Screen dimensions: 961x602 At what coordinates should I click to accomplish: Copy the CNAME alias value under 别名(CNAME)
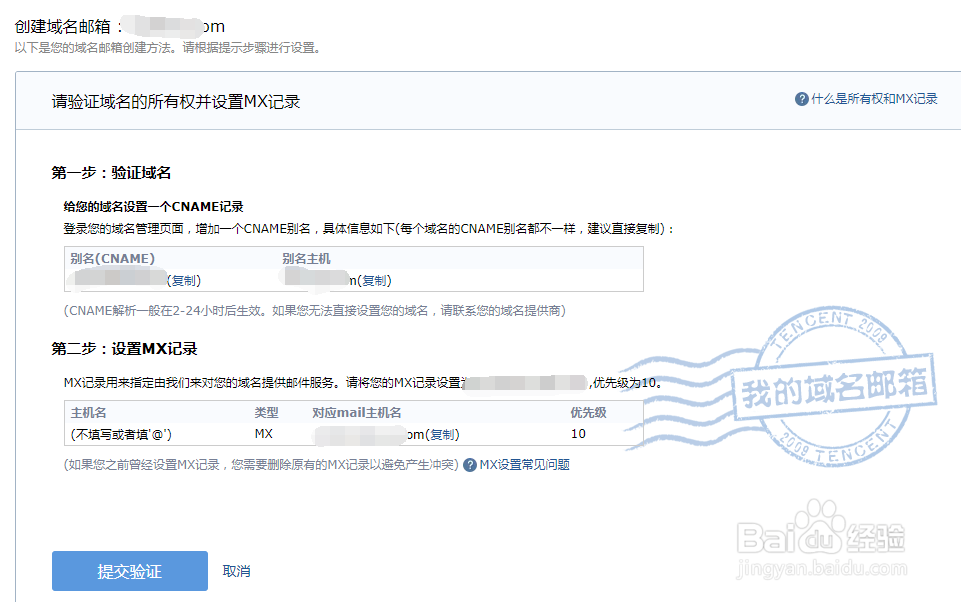pos(184,280)
